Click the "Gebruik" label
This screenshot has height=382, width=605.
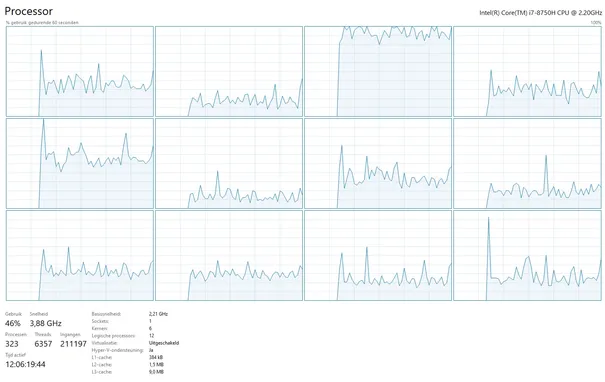[x=14, y=314]
